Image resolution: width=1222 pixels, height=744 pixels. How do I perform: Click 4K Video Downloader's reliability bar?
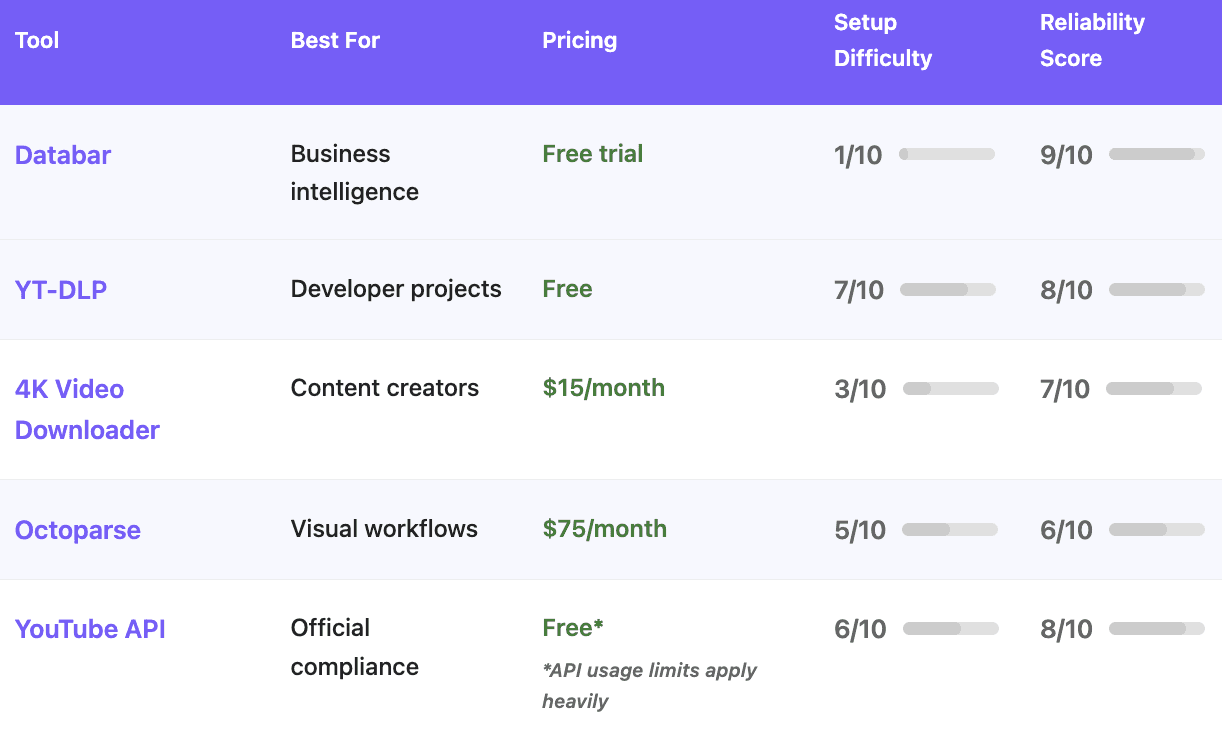tap(1154, 388)
